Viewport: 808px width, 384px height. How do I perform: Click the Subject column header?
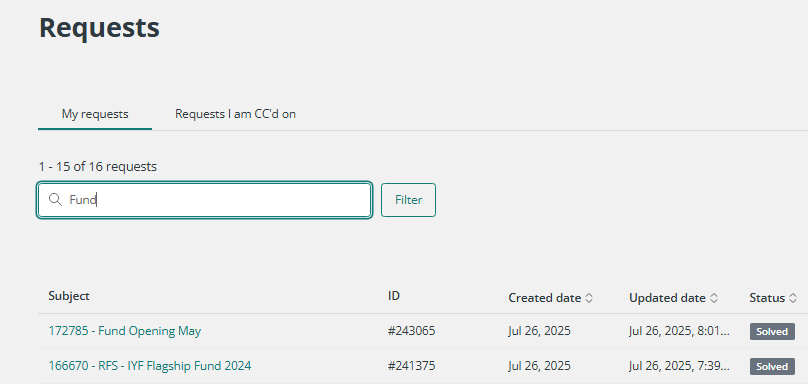point(69,296)
